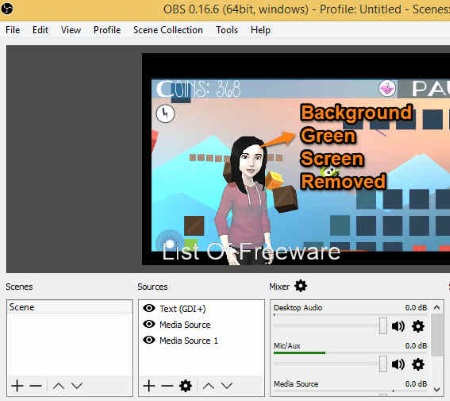Open the Tools menu
The image size is (450, 401).
227,30
